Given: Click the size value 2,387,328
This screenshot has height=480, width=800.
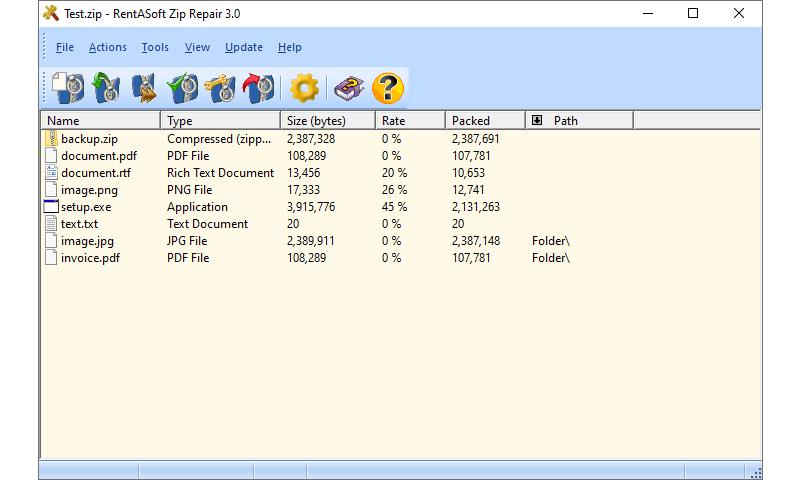Looking at the screenshot, I should pos(311,139).
